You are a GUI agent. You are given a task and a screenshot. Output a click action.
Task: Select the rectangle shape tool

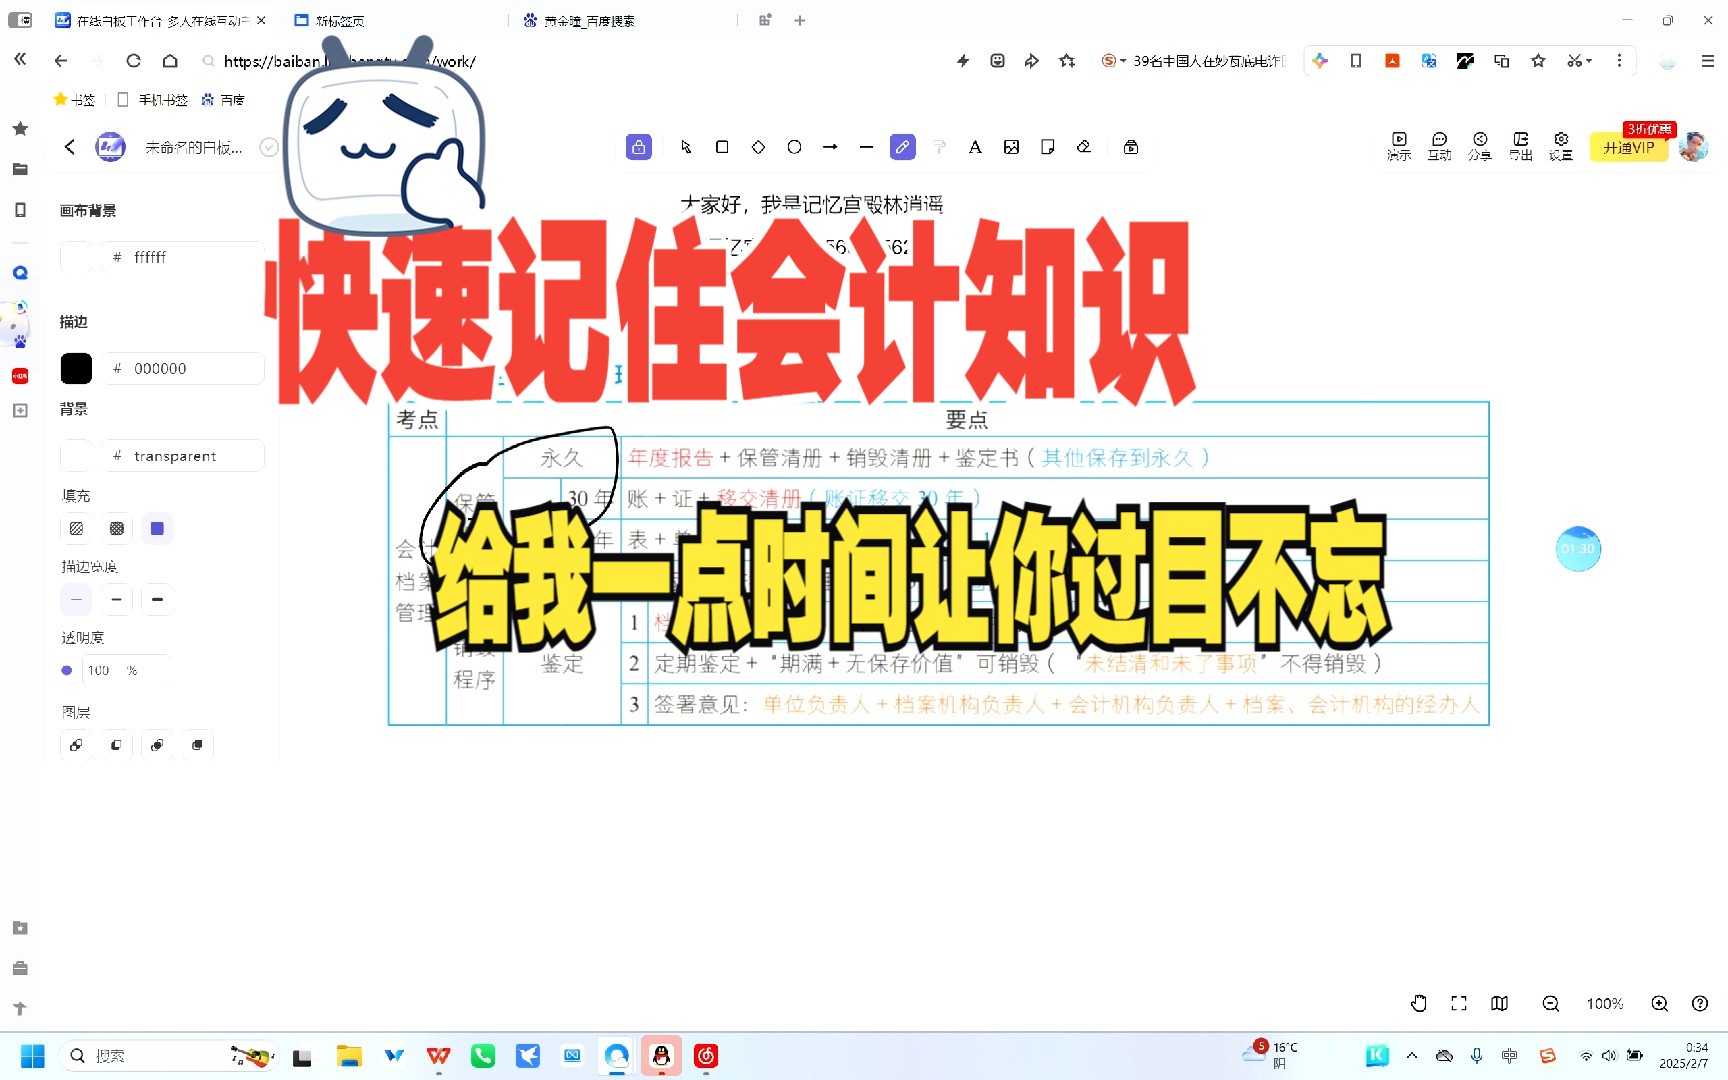pos(722,147)
